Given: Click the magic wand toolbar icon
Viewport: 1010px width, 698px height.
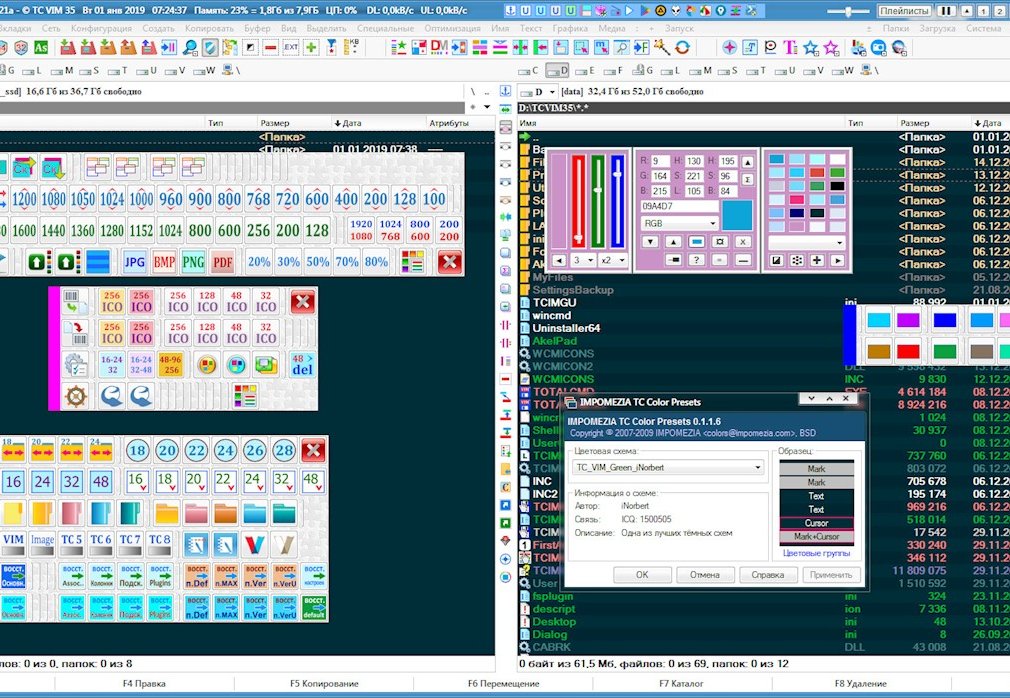Looking at the screenshot, I should [662, 47].
